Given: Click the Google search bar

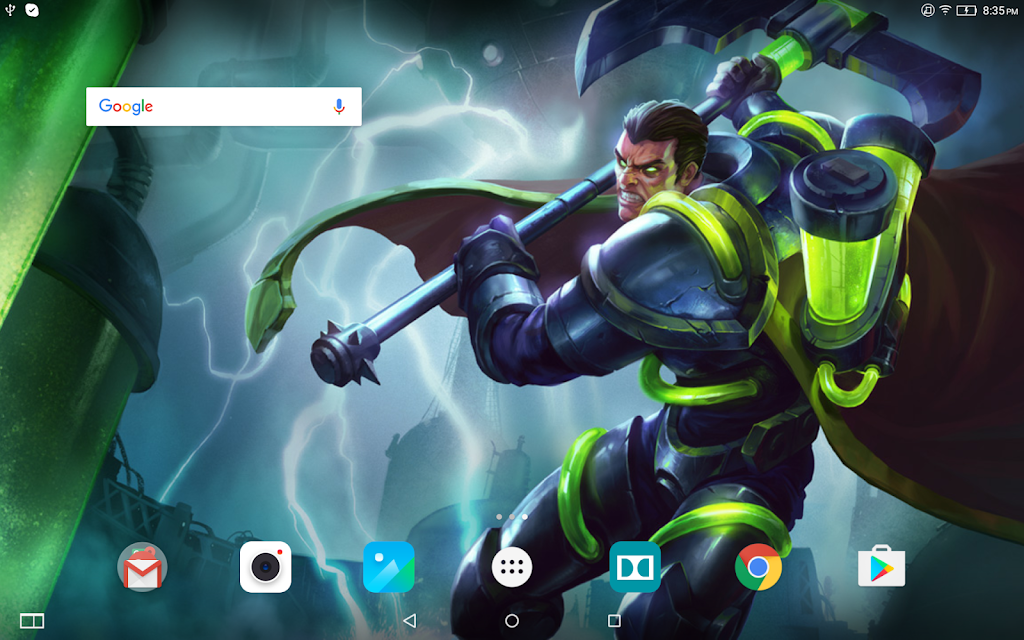Looking at the screenshot, I should (x=224, y=106).
